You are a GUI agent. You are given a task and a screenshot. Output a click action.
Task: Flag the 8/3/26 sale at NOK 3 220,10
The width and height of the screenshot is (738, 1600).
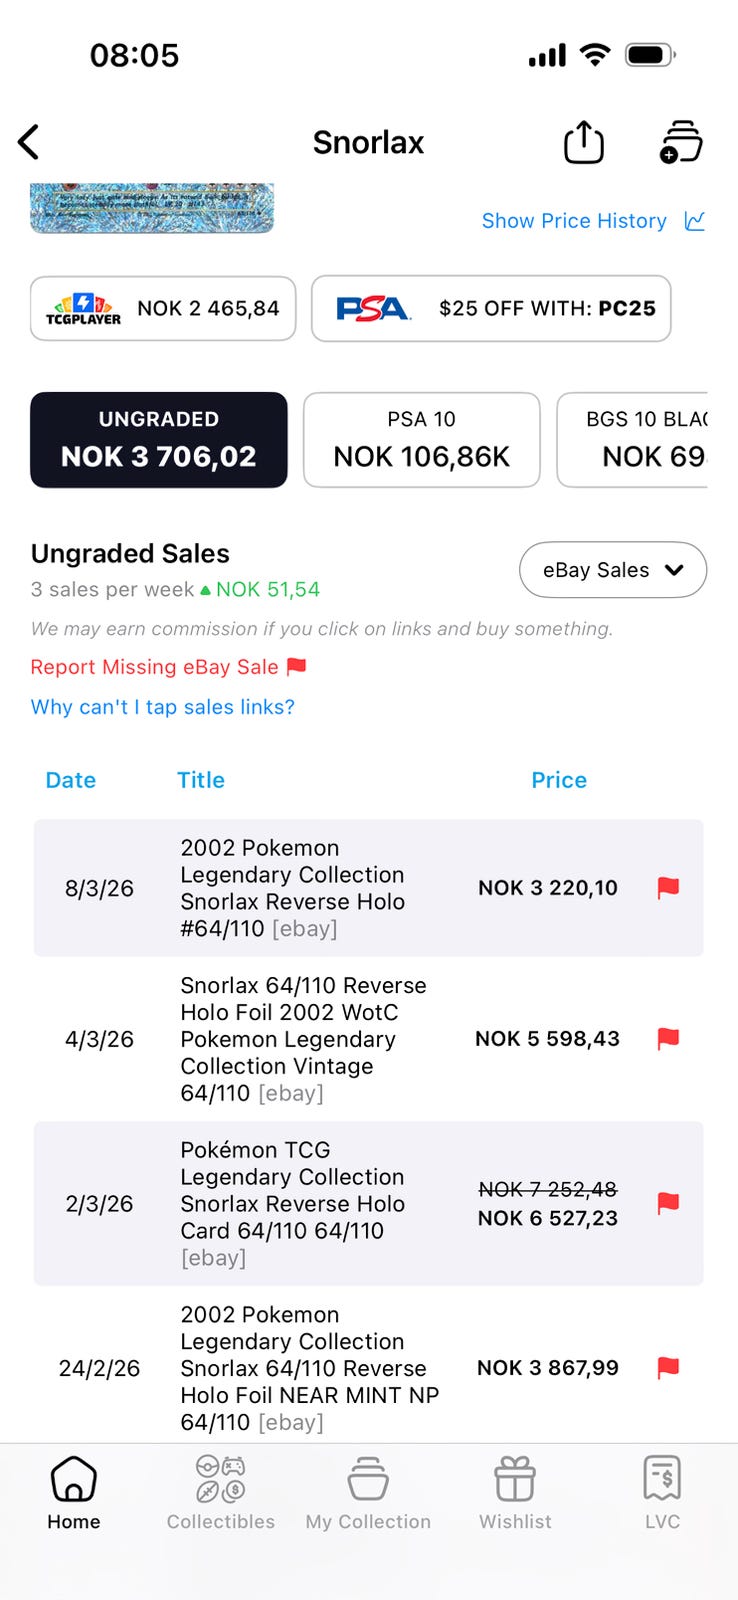point(668,887)
